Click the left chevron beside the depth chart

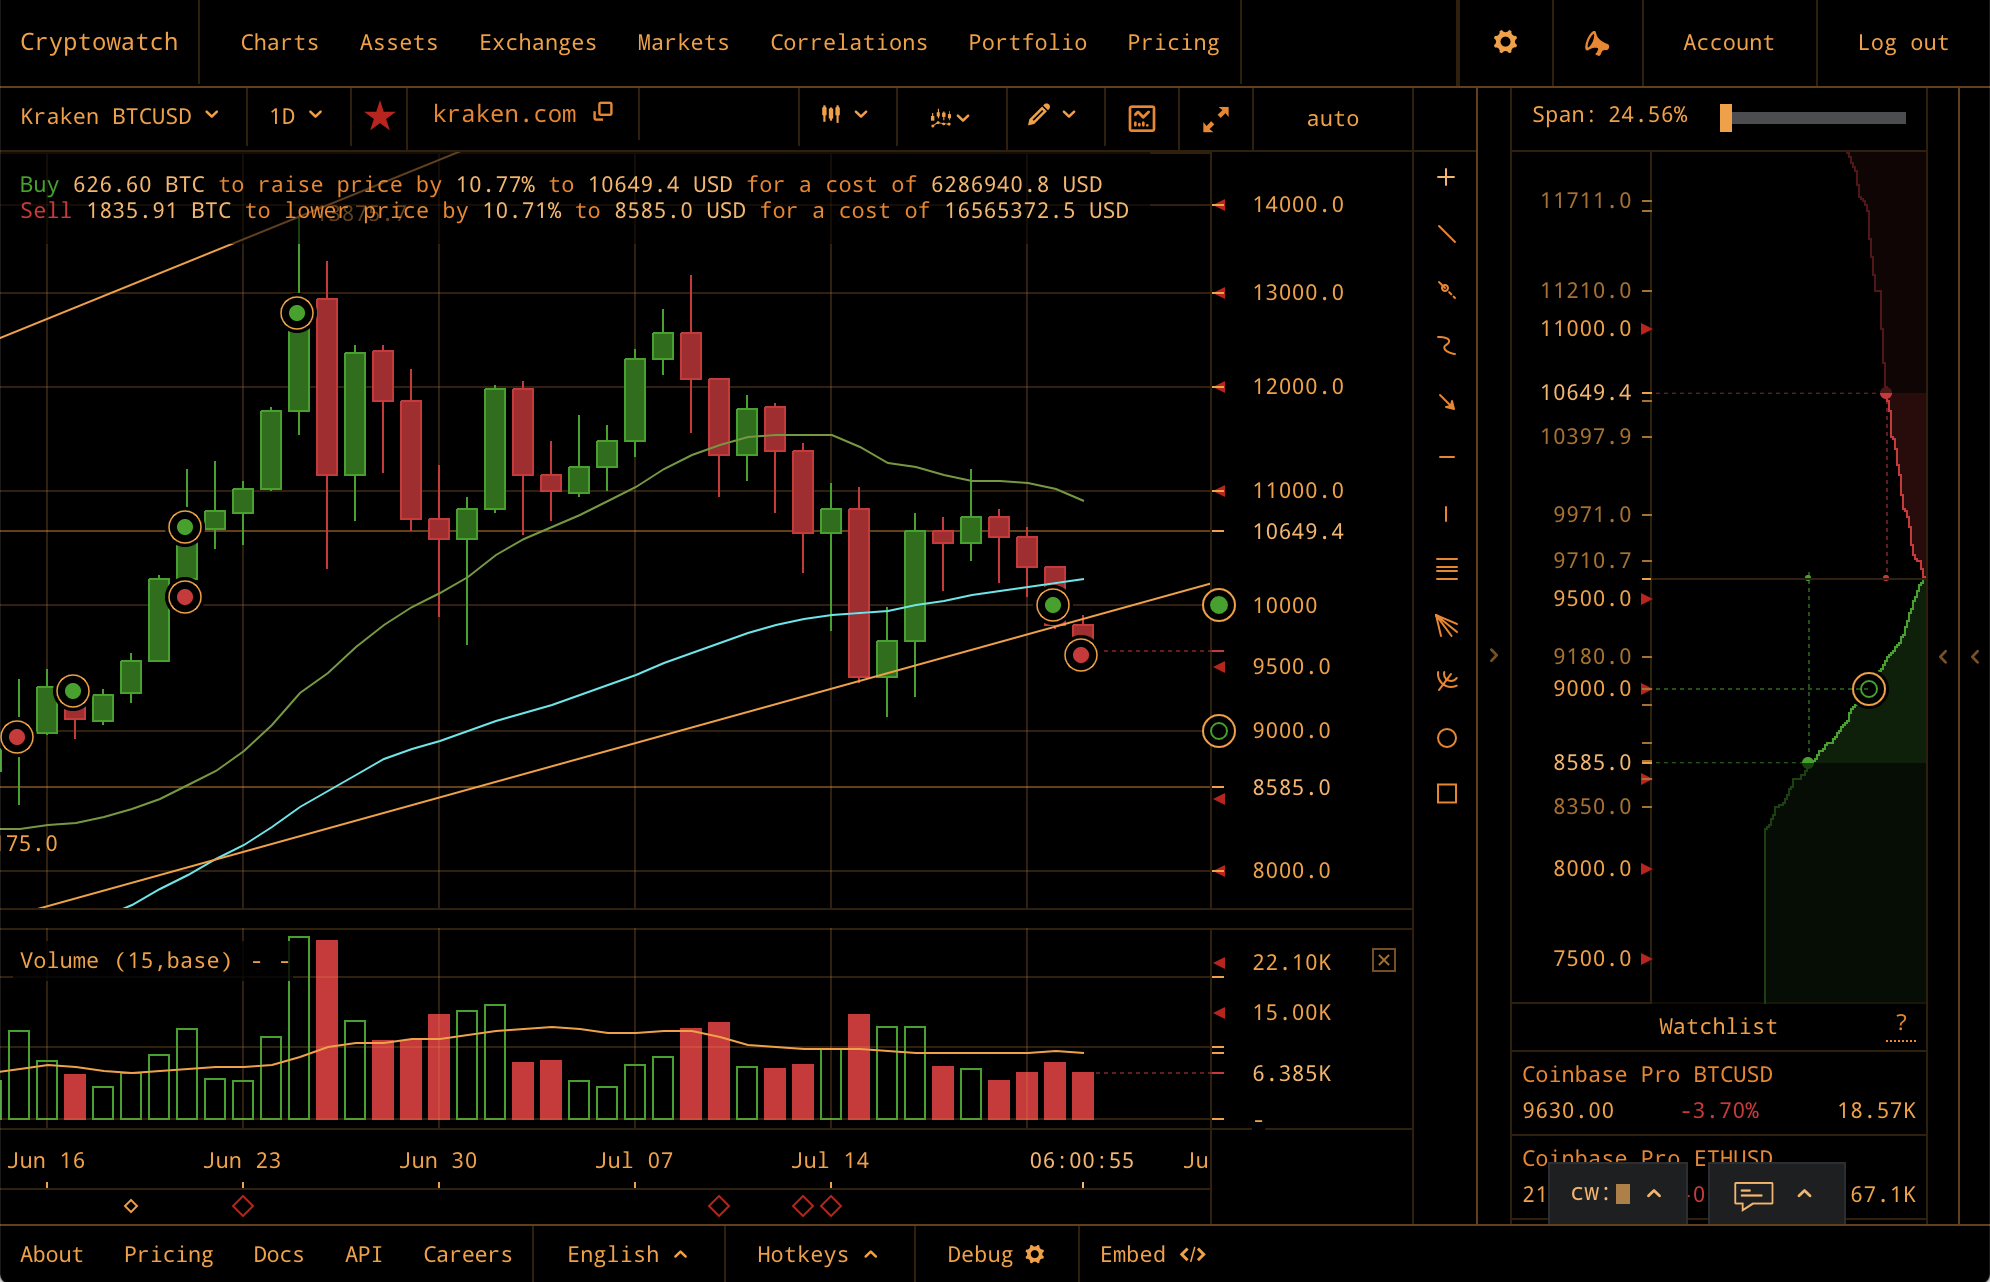pos(1943,657)
